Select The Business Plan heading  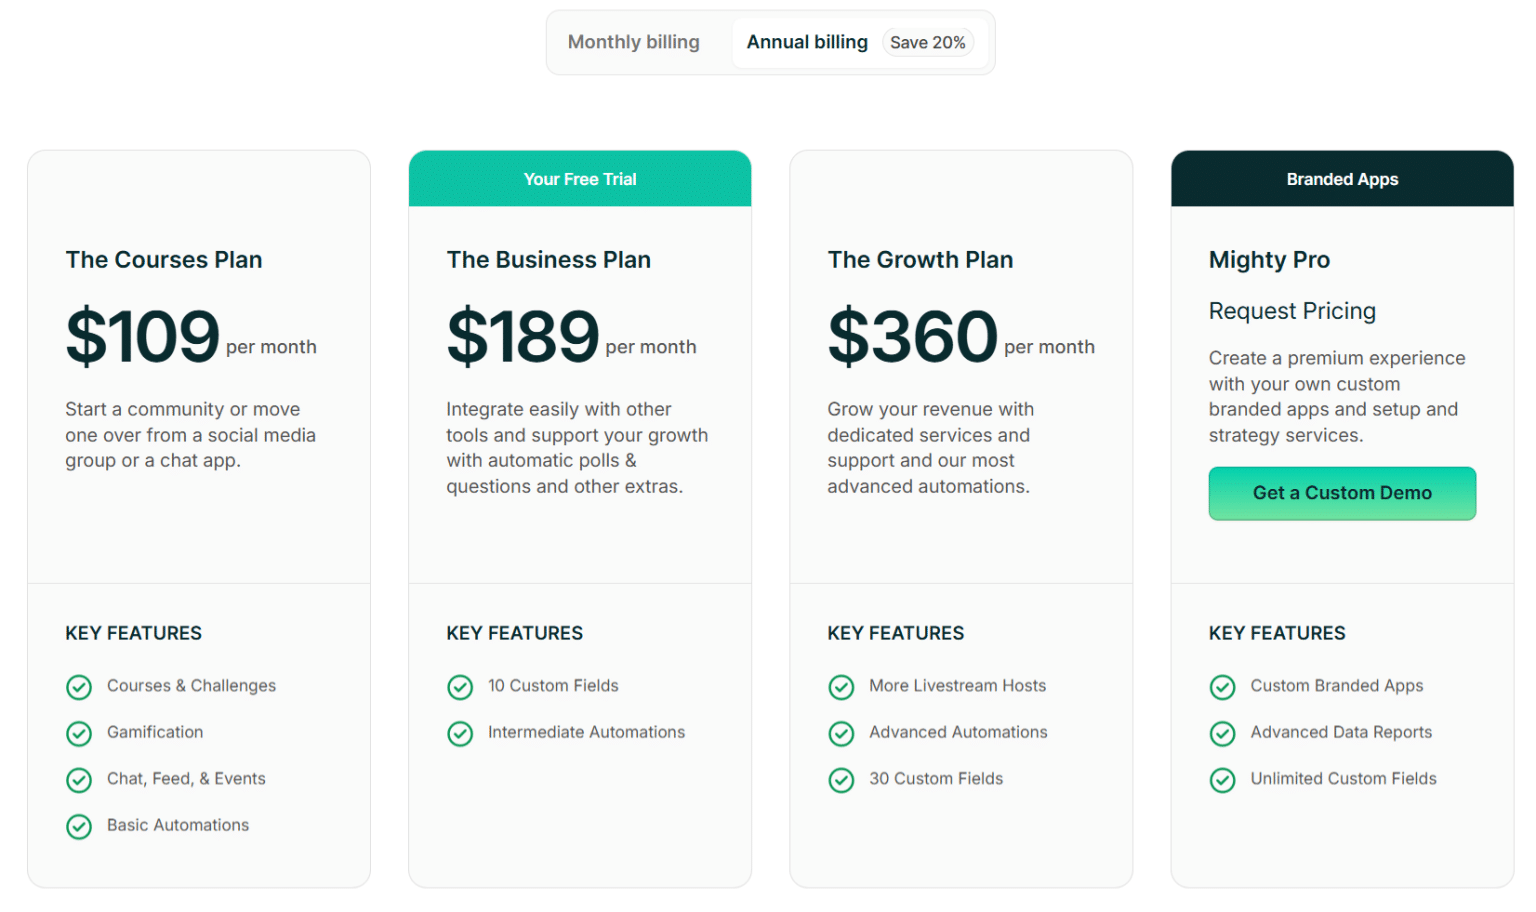point(548,260)
